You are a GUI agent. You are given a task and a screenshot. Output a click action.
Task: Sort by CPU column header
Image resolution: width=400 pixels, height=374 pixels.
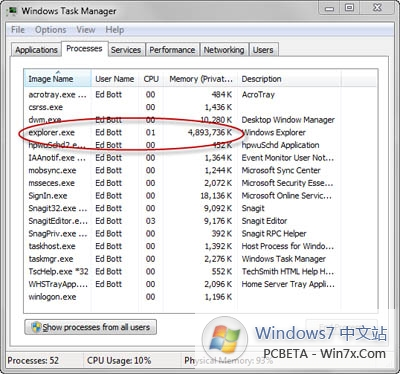[151, 79]
